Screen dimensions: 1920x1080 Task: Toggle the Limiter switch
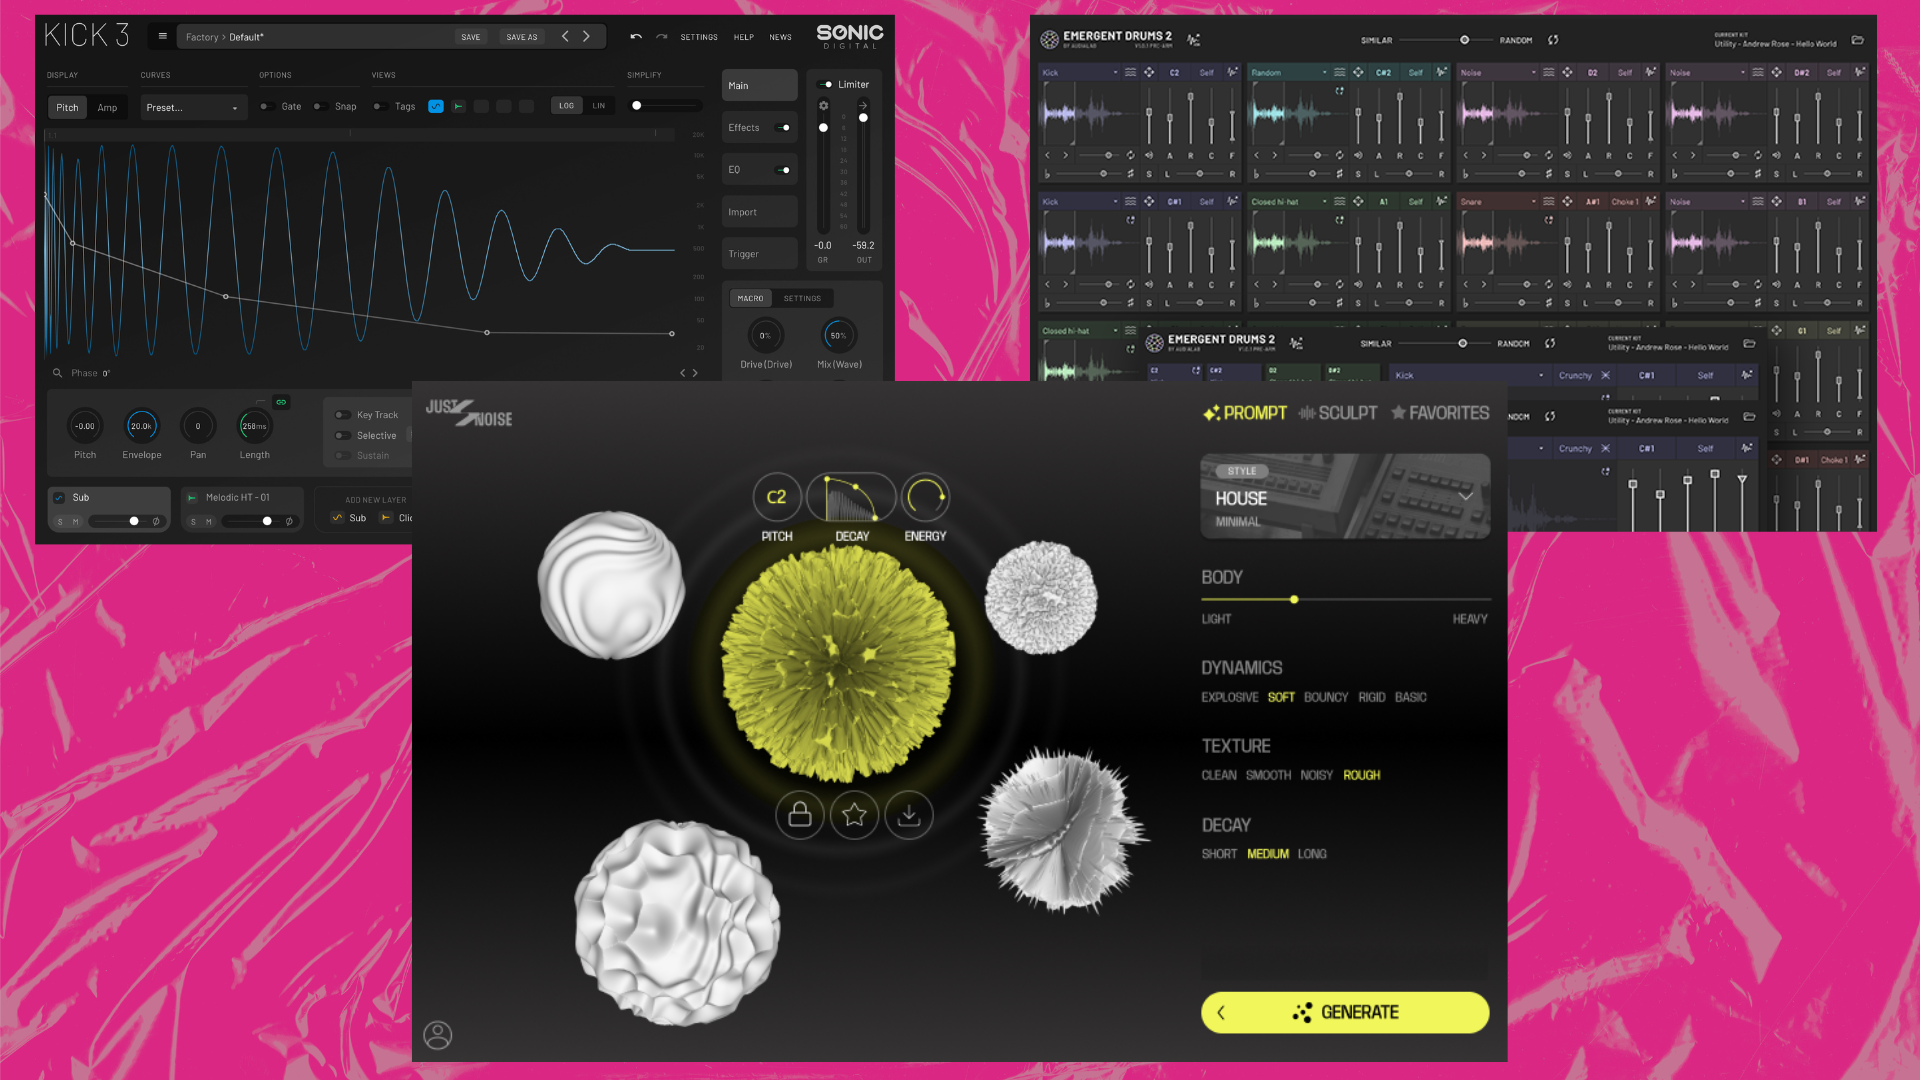pyautogui.click(x=825, y=84)
